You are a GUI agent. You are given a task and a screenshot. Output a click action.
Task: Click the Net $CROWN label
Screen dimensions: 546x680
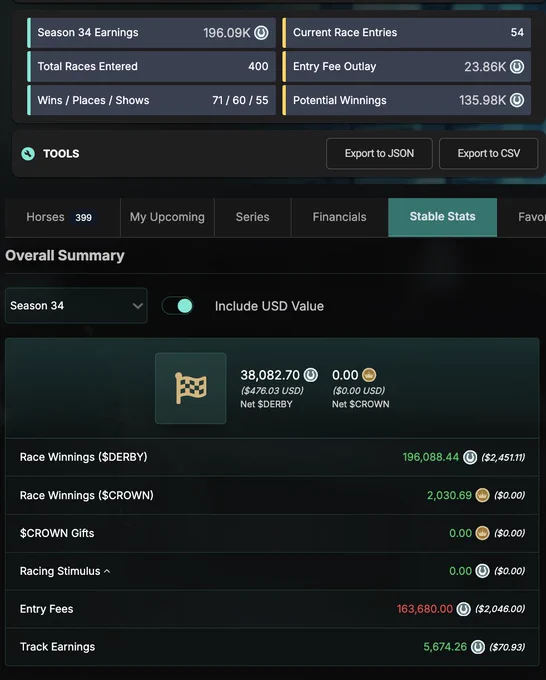pos(360,404)
